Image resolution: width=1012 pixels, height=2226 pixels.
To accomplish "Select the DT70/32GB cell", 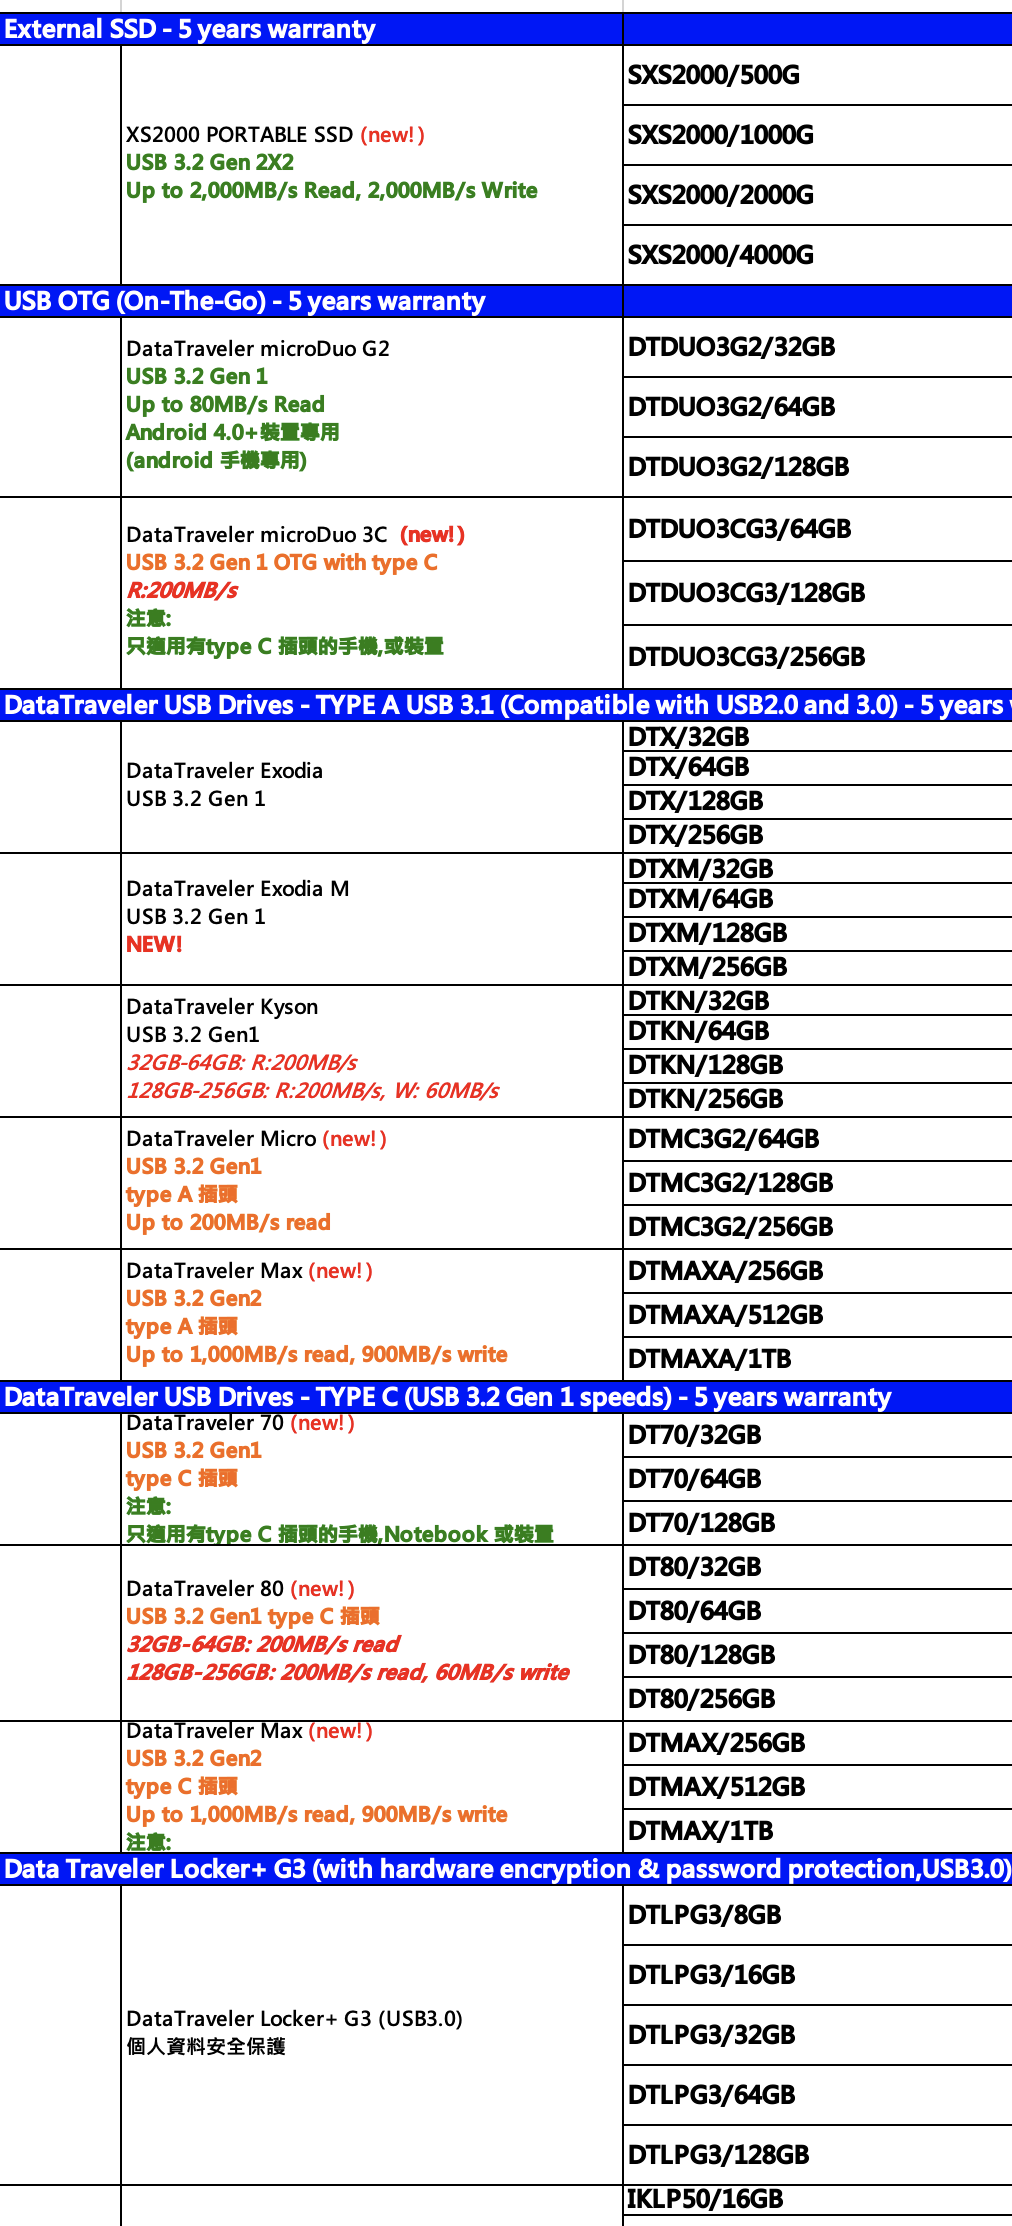I will point(817,1435).
